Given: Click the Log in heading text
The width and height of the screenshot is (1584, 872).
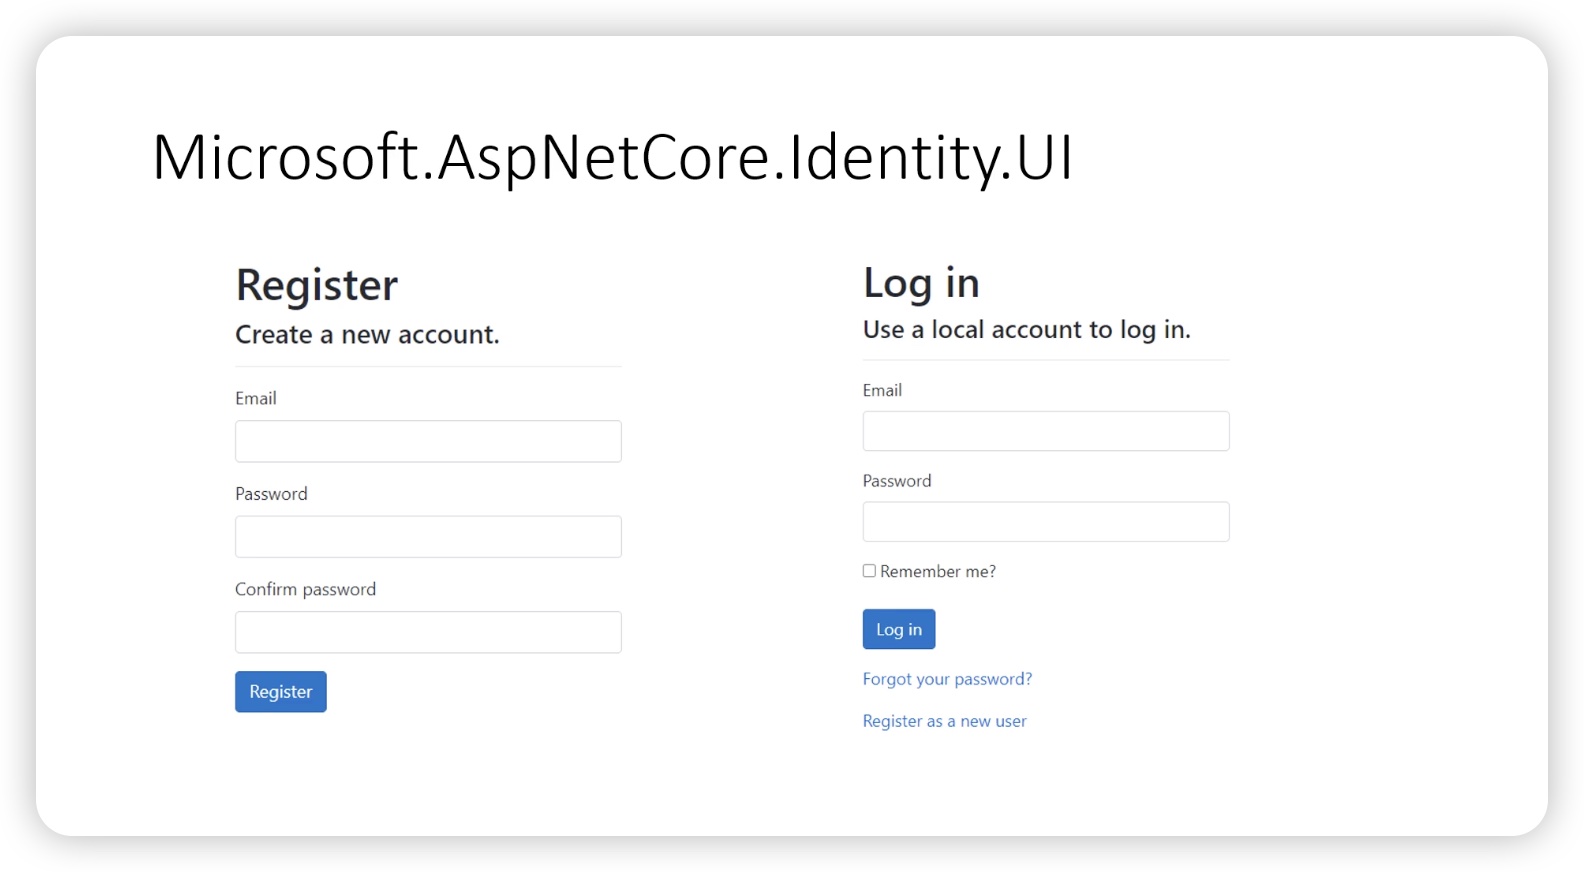Looking at the screenshot, I should pos(921,284).
